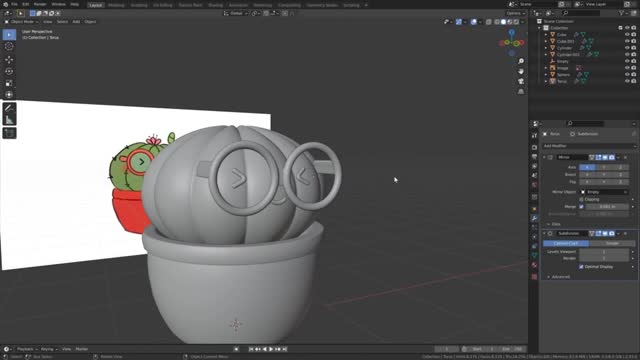Hide the Torus object in viewport
The width and height of the screenshot is (640, 360).
click(627, 81)
